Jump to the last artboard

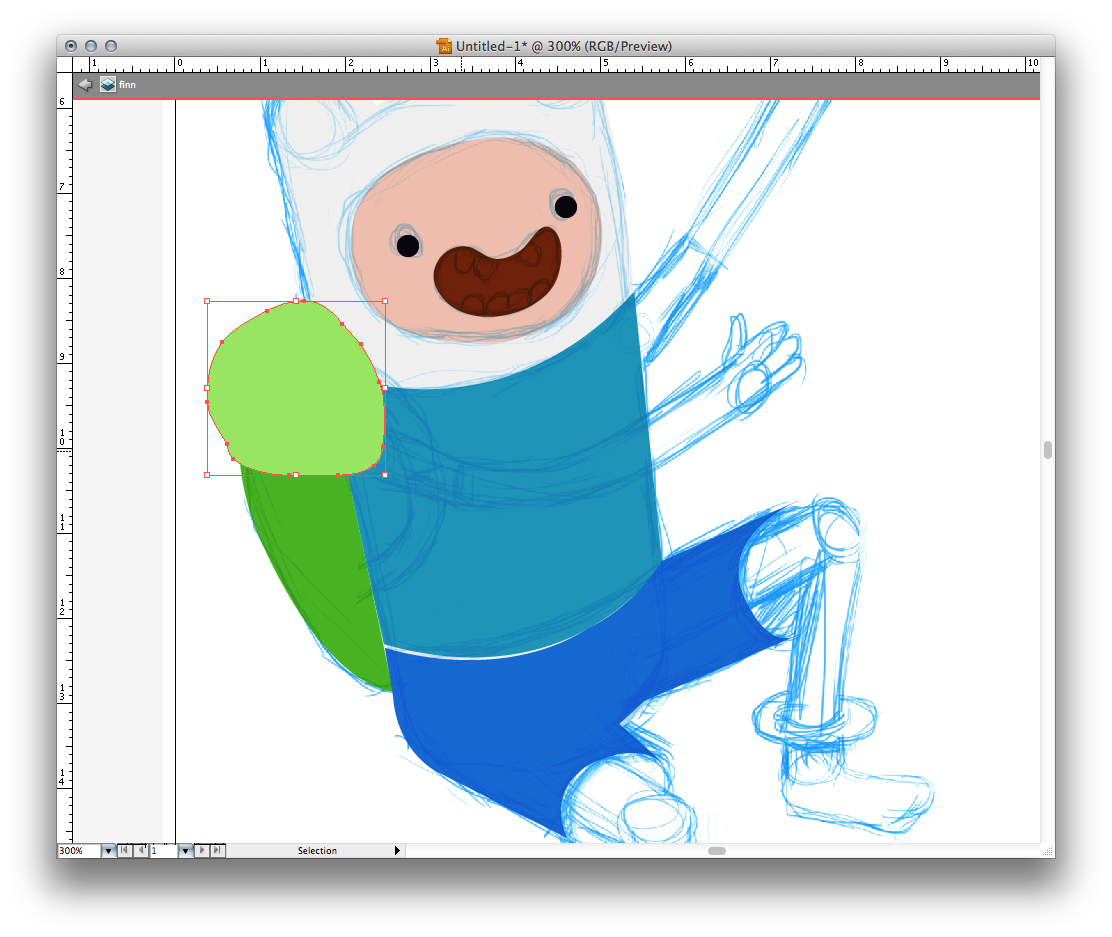tap(218, 851)
